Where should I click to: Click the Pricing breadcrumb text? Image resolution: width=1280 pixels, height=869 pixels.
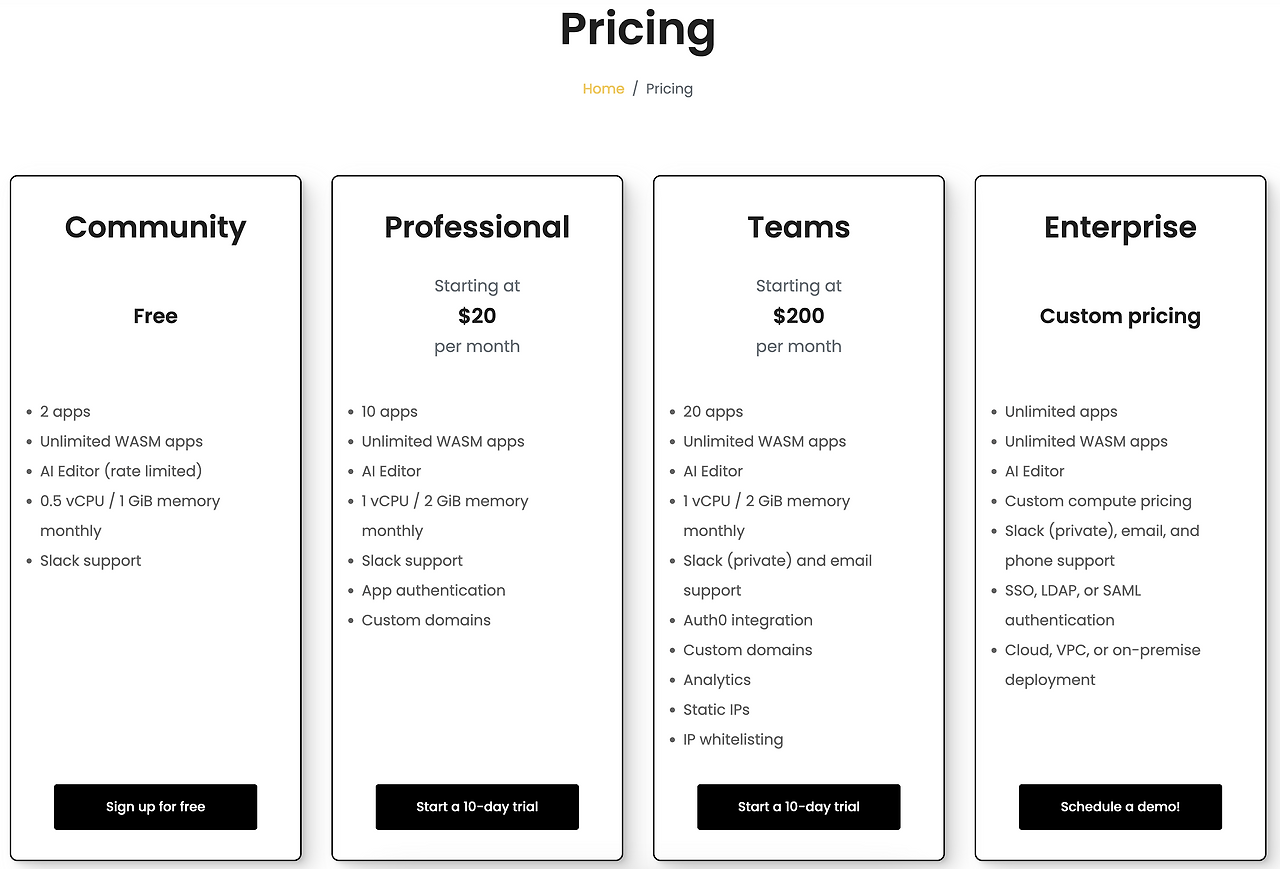click(x=669, y=89)
